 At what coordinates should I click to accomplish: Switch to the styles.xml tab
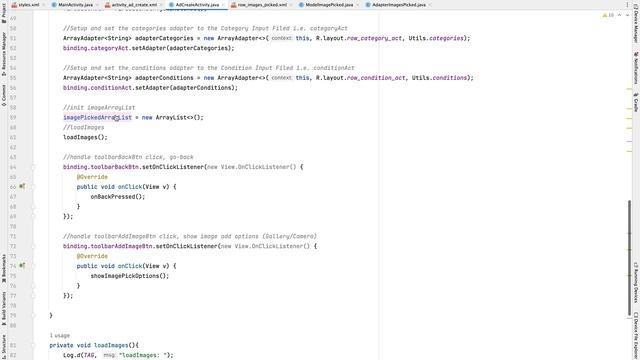pos(29,4)
